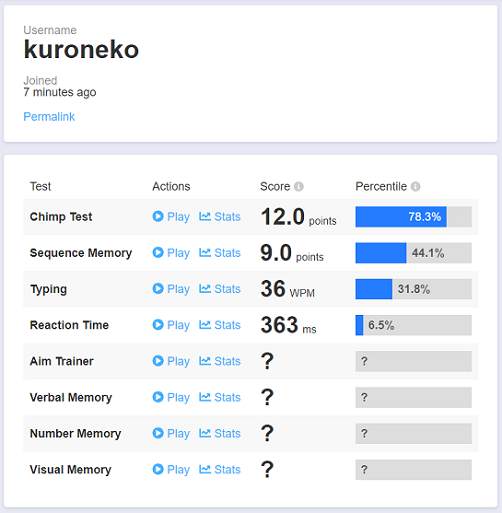Click the empty Aim Trainer percentile bar
The width and height of the screenshot is (502, 513).
(413, 361)
